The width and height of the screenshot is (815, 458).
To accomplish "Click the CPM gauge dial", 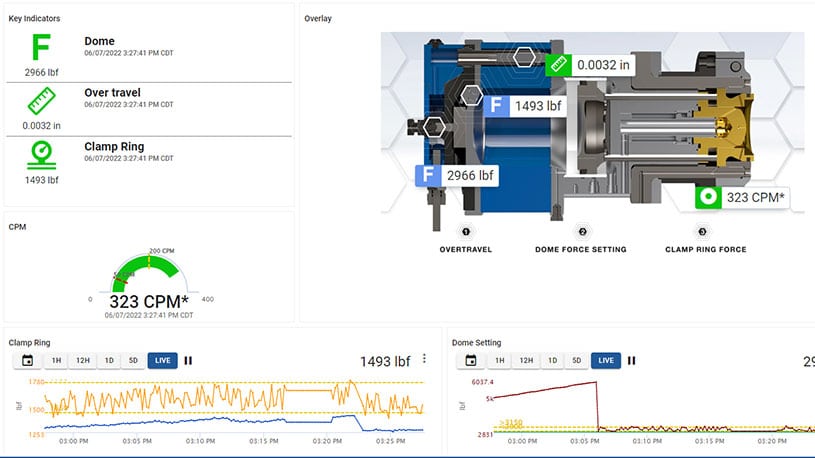I will [149, 270].
